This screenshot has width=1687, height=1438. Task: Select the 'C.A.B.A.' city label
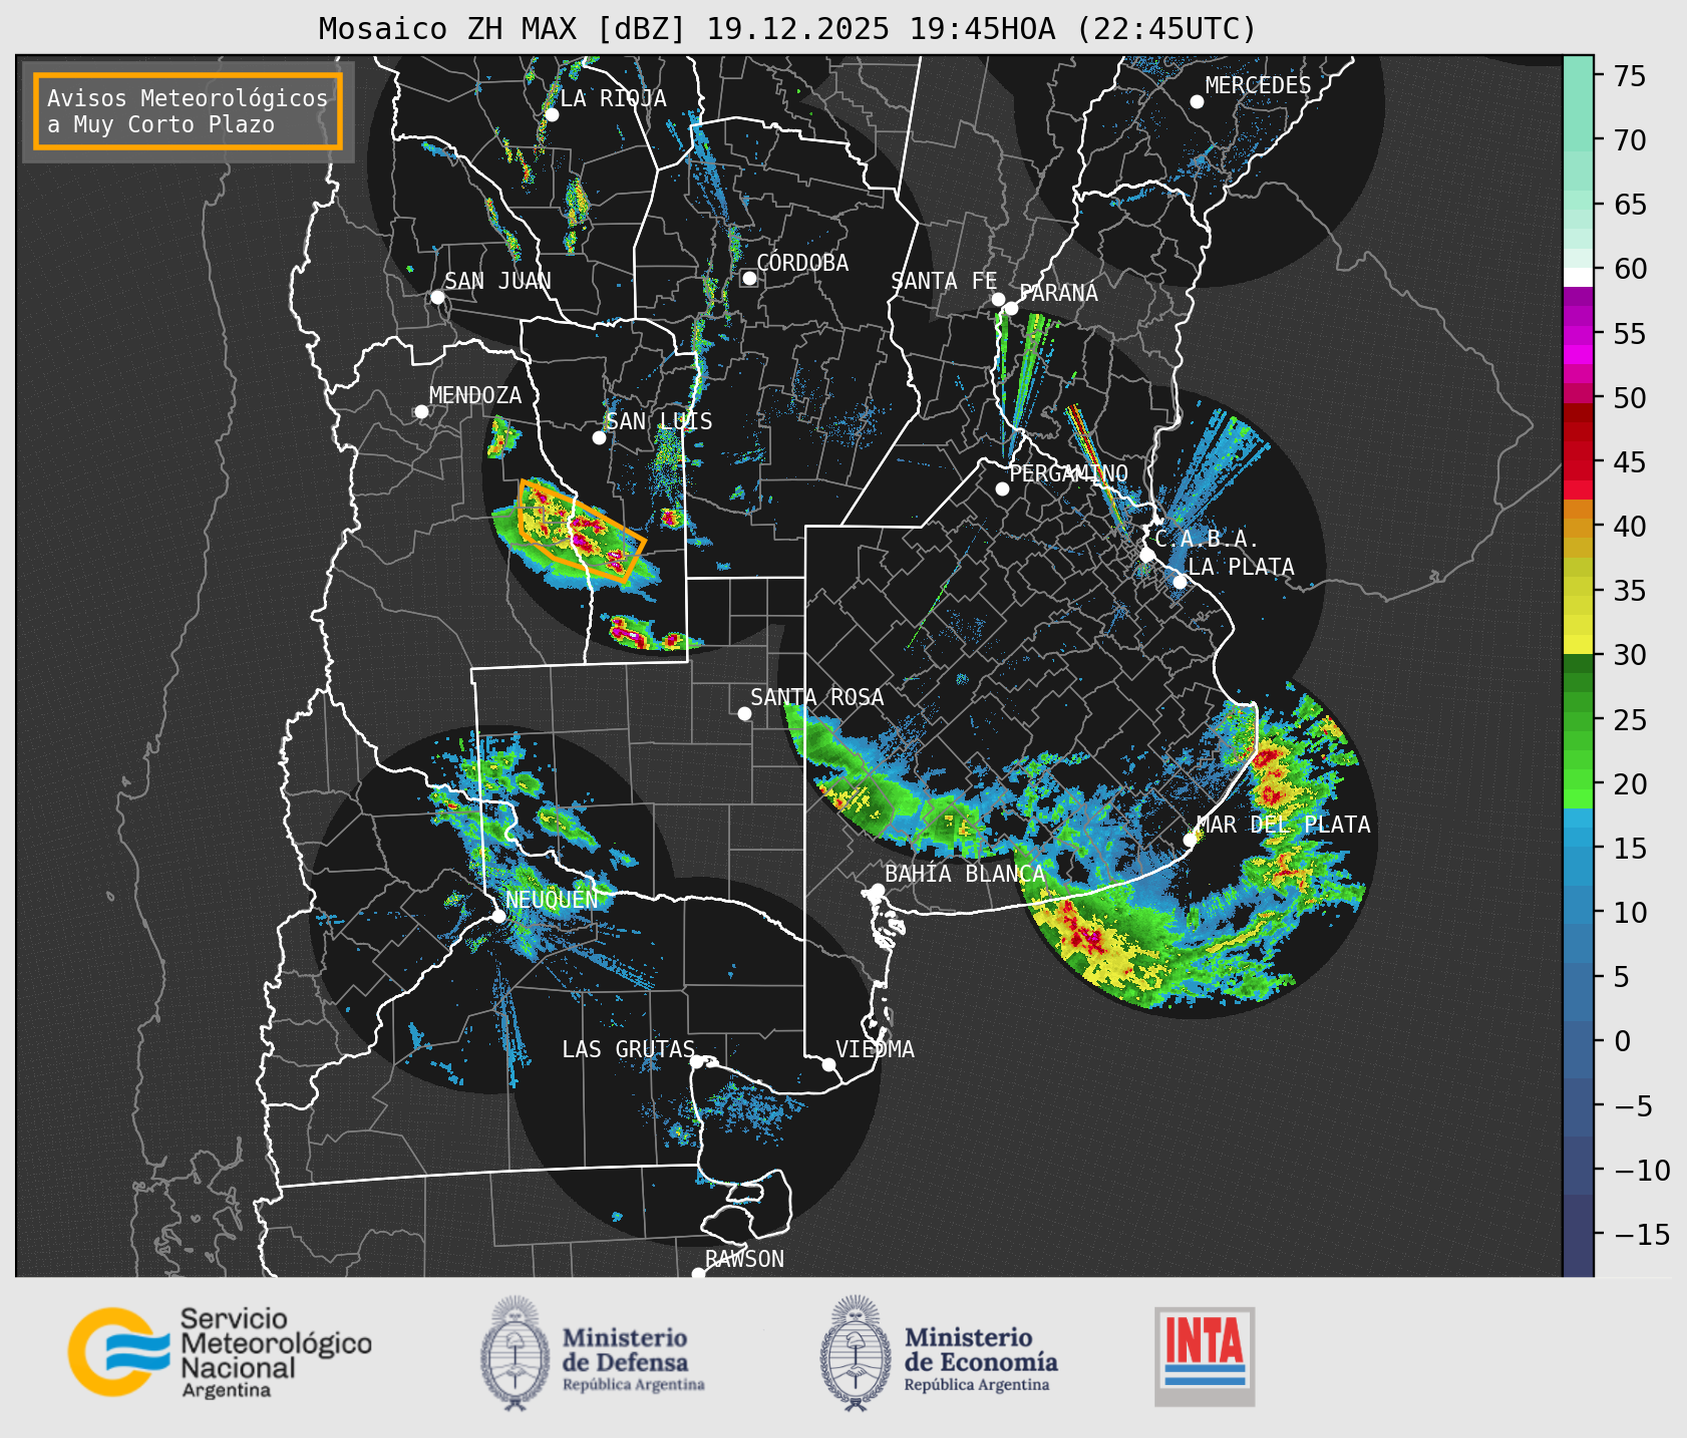pos(1207,539)
